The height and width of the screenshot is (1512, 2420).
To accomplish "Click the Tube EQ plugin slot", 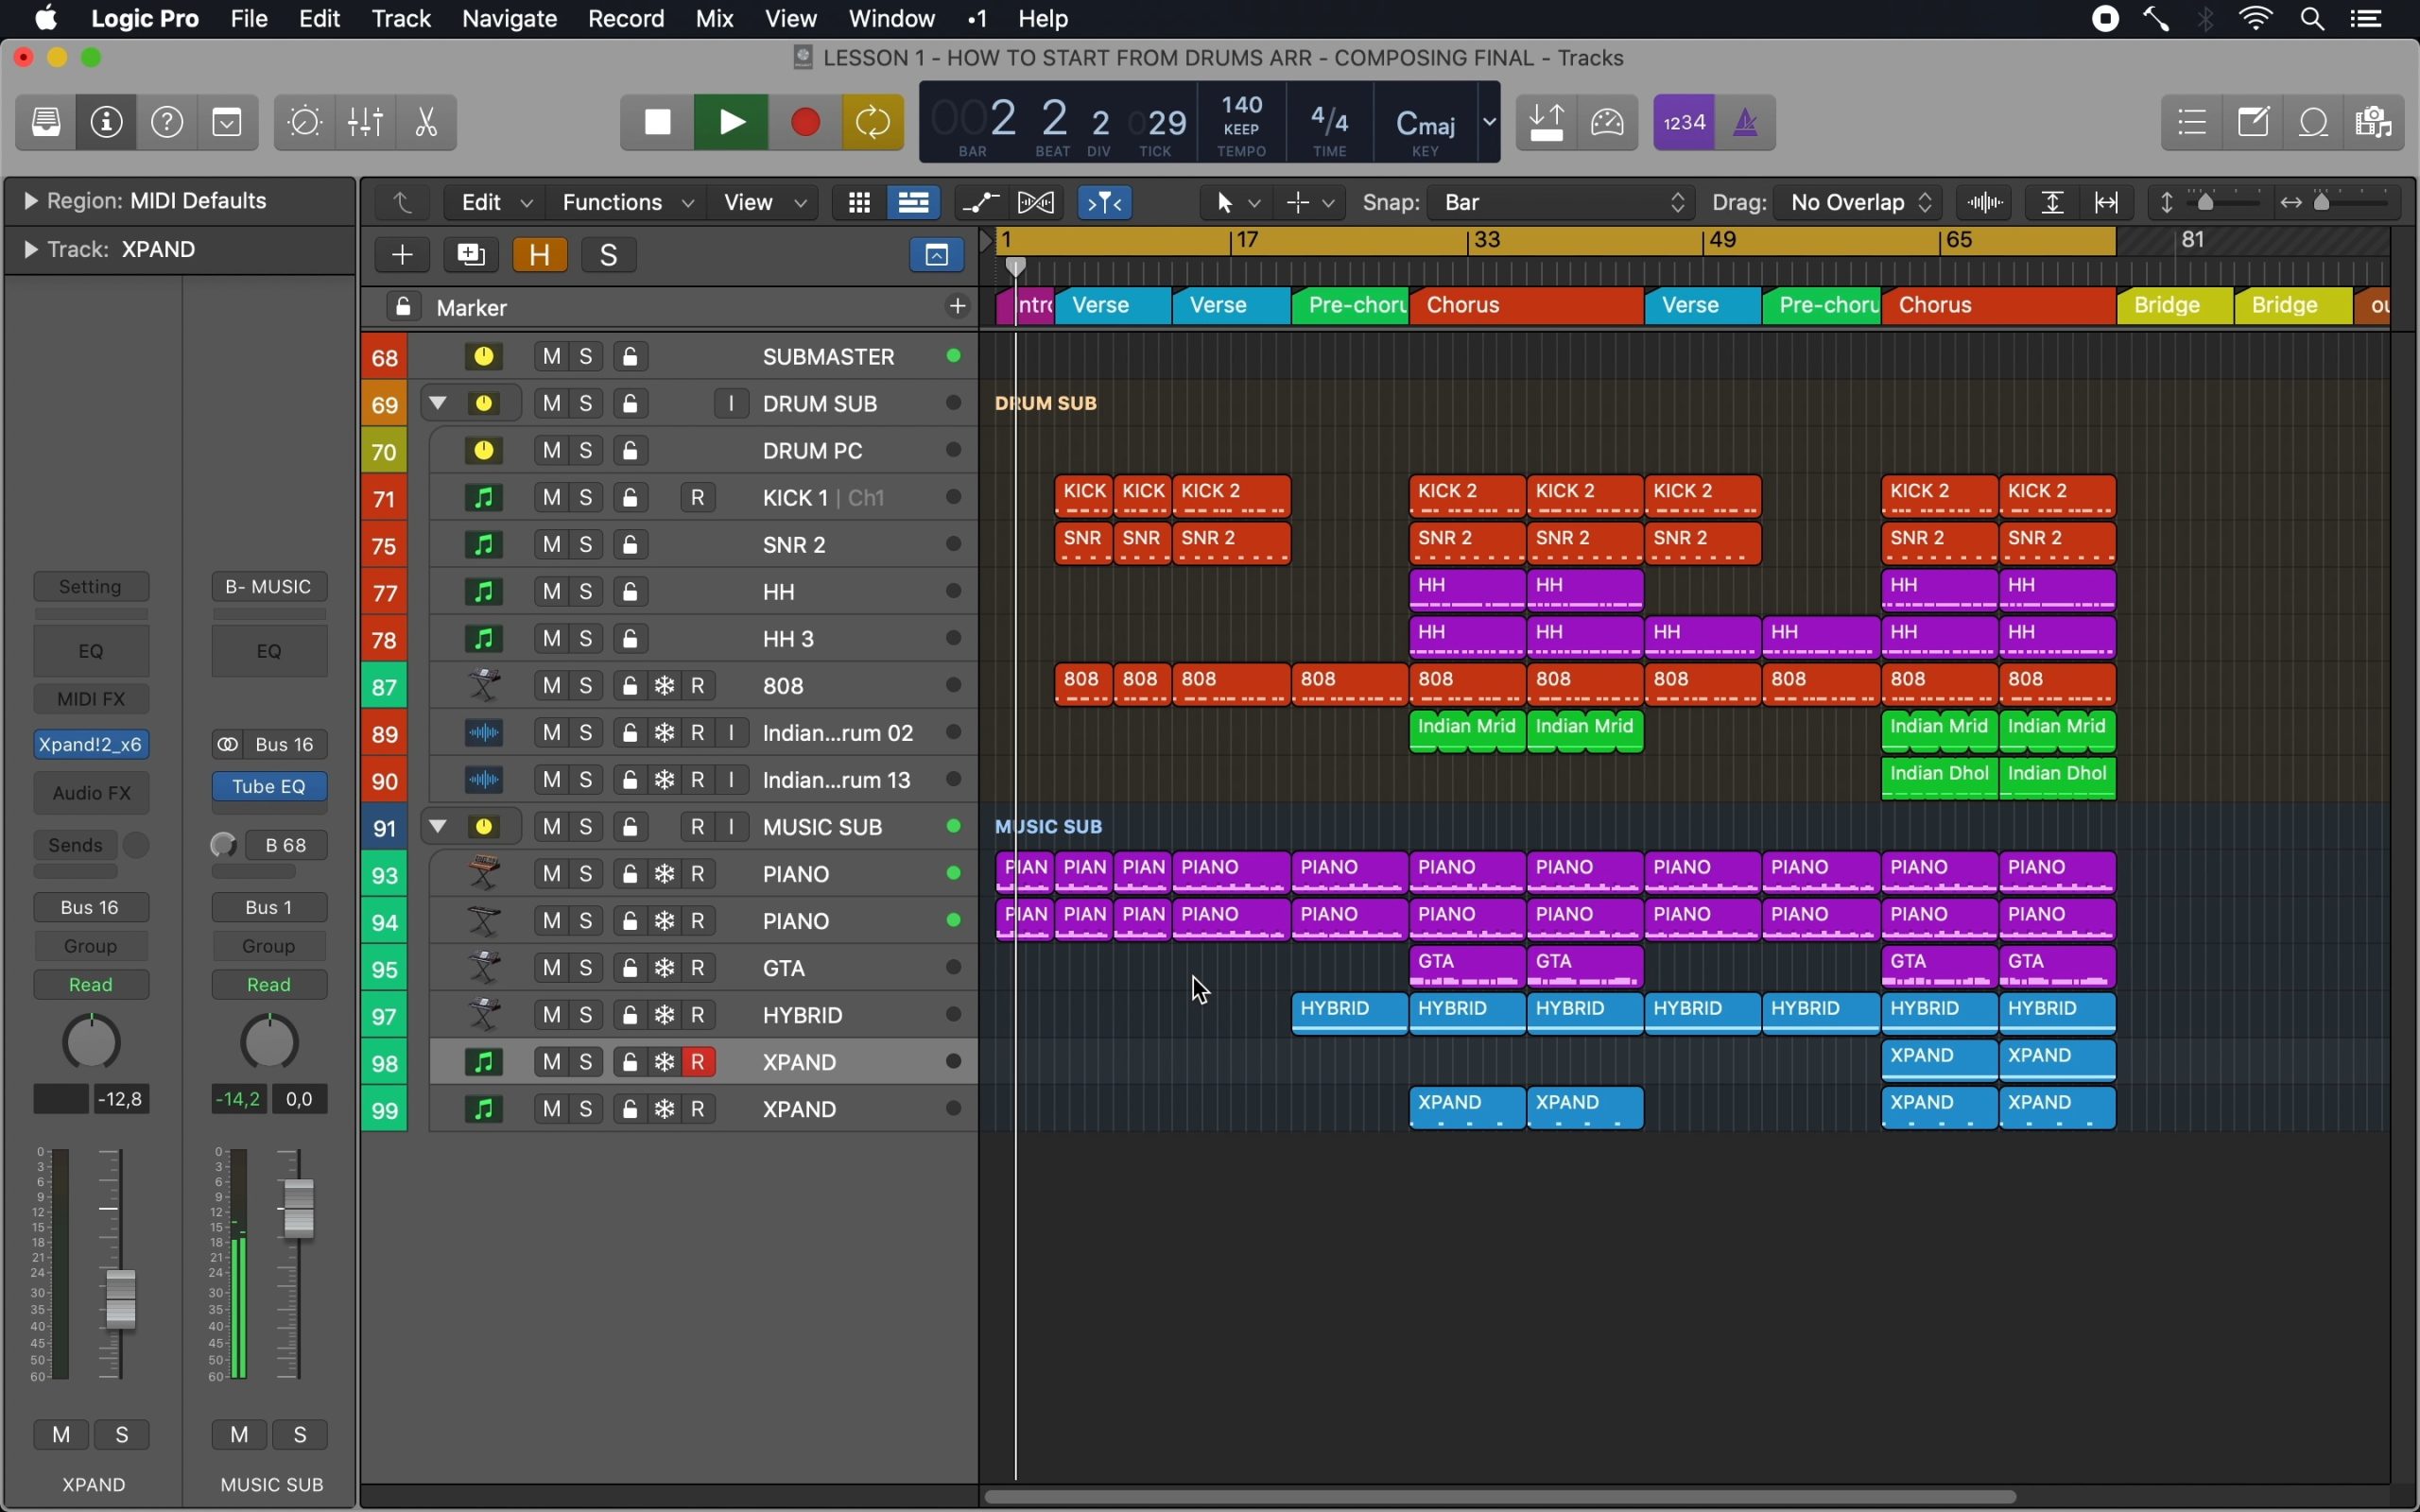I will point(269,787).
